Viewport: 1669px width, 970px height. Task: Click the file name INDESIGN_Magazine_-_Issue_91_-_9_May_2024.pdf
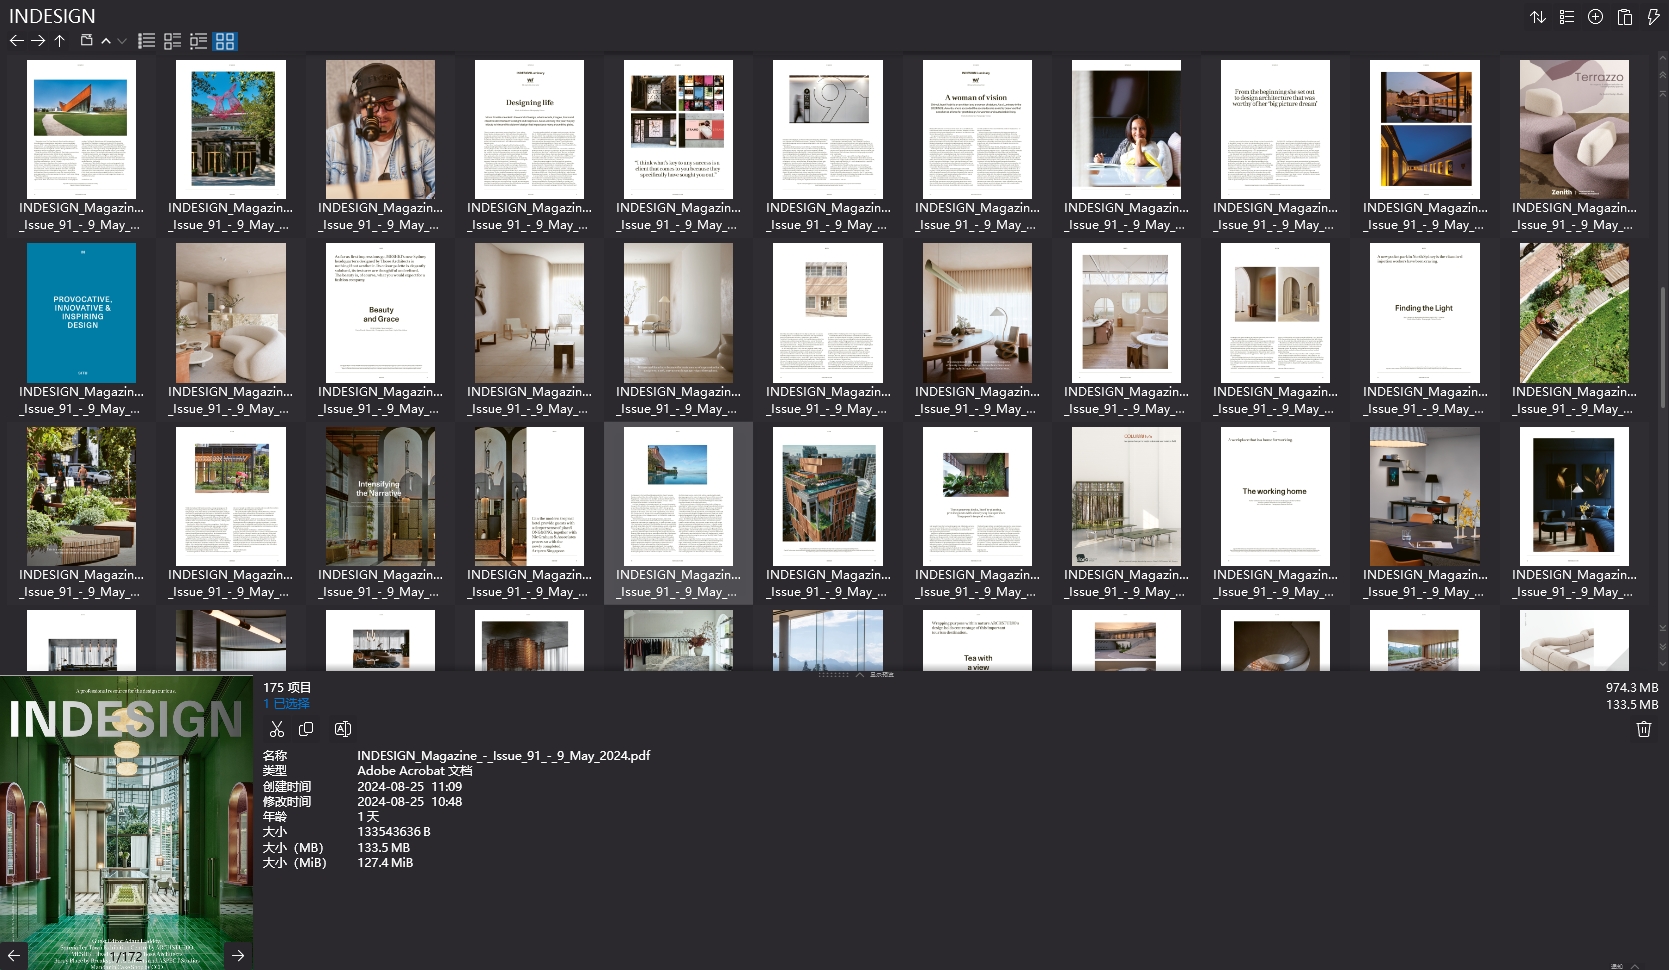pos(503,756)
